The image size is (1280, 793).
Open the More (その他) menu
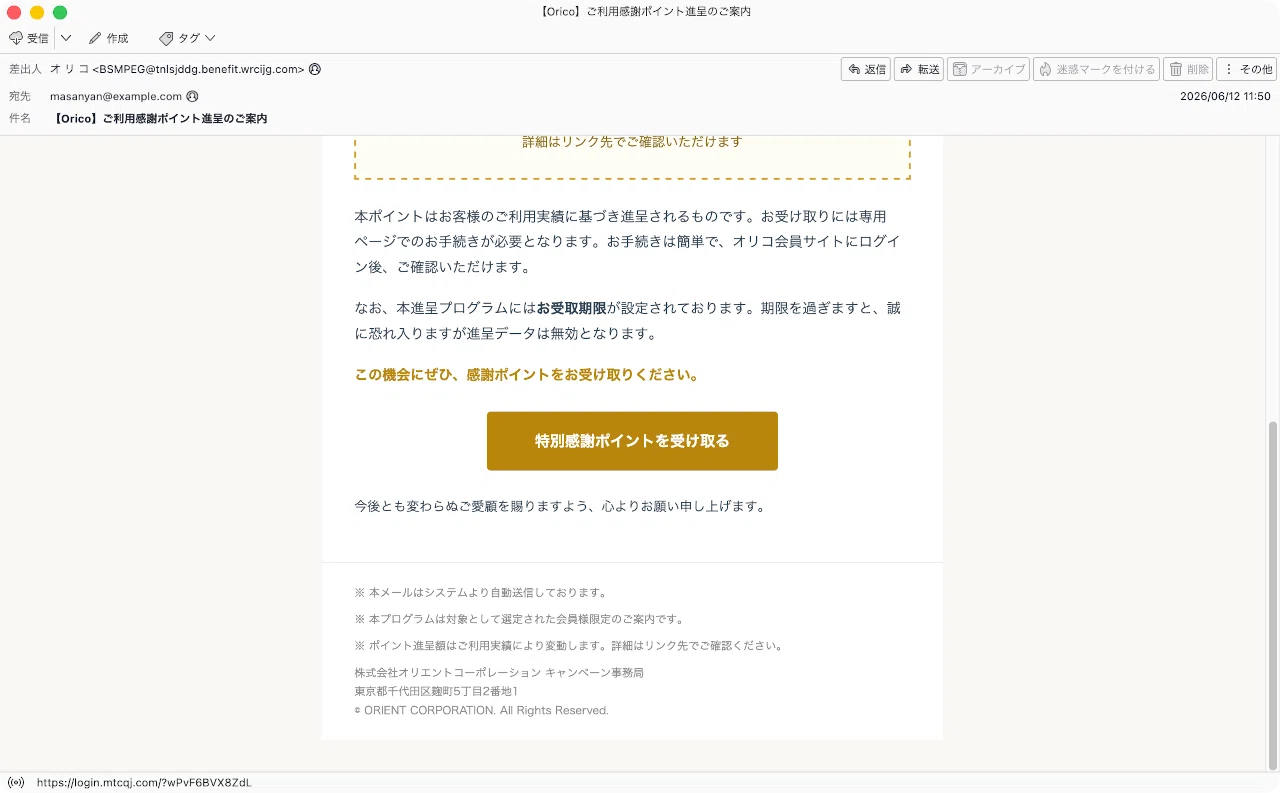click(1246, 69)
